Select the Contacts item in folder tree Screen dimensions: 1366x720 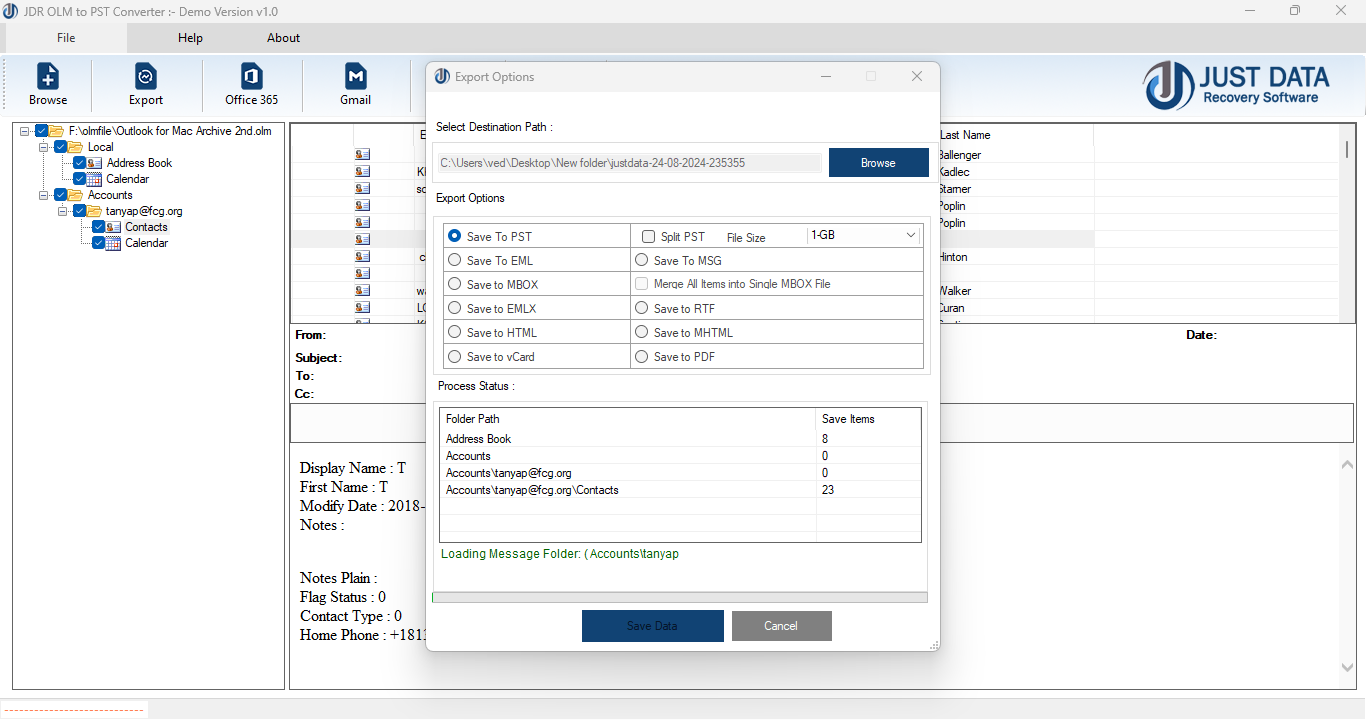[146, 227]
